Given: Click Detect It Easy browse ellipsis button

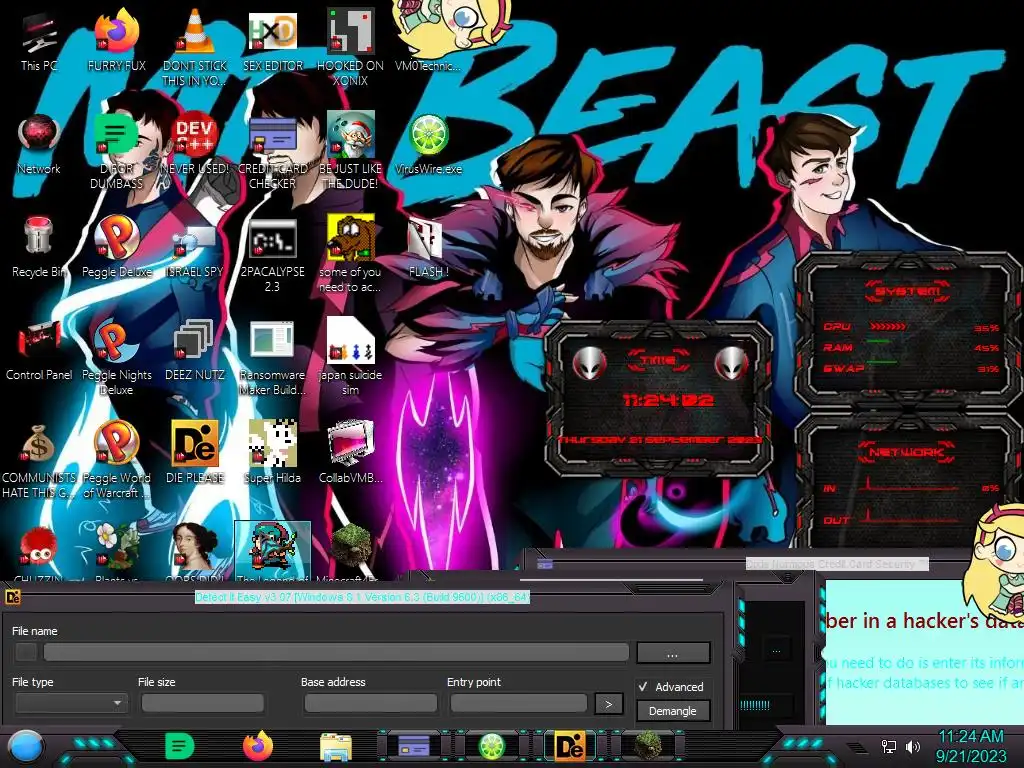Looking at the screenshot, I should [673, 652].
